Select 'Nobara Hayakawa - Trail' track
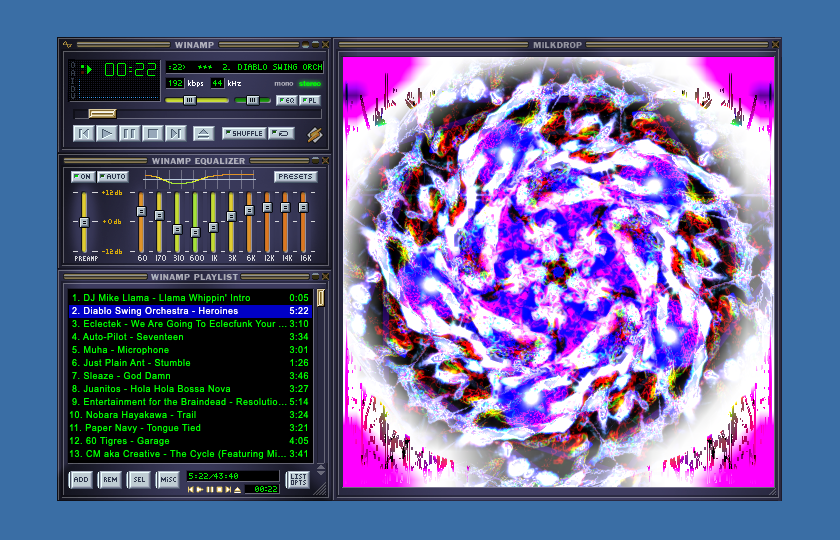The height and width of the screenshot is (540, 840). 190,415
